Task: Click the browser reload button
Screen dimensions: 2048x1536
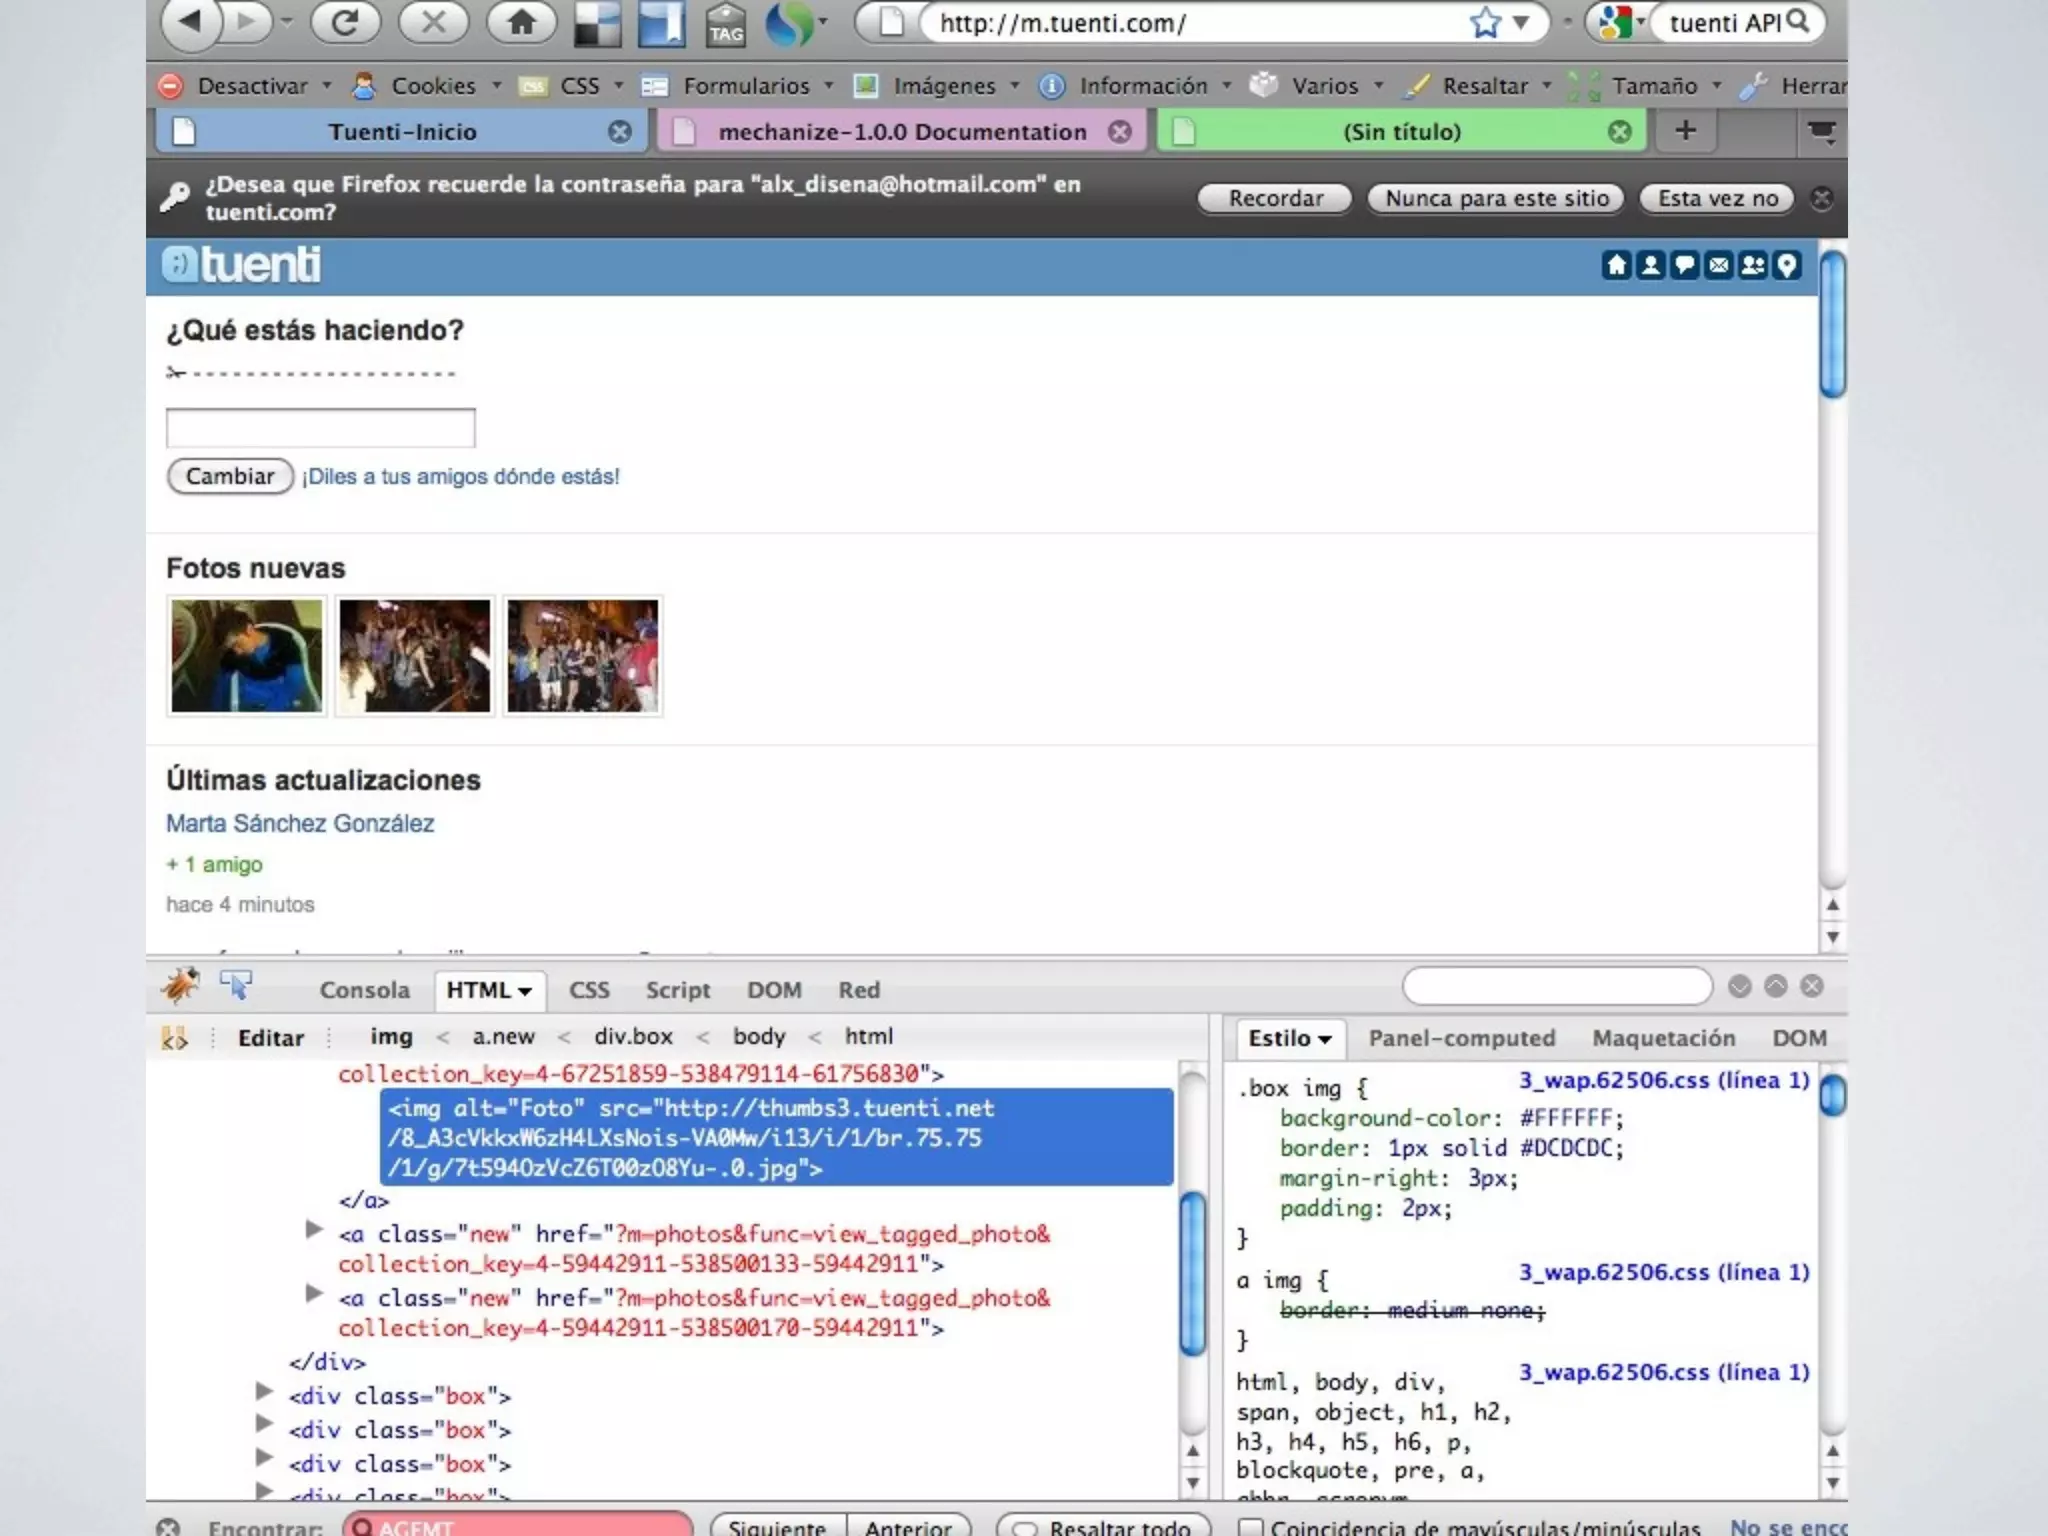Action: [x=344, y=22]
